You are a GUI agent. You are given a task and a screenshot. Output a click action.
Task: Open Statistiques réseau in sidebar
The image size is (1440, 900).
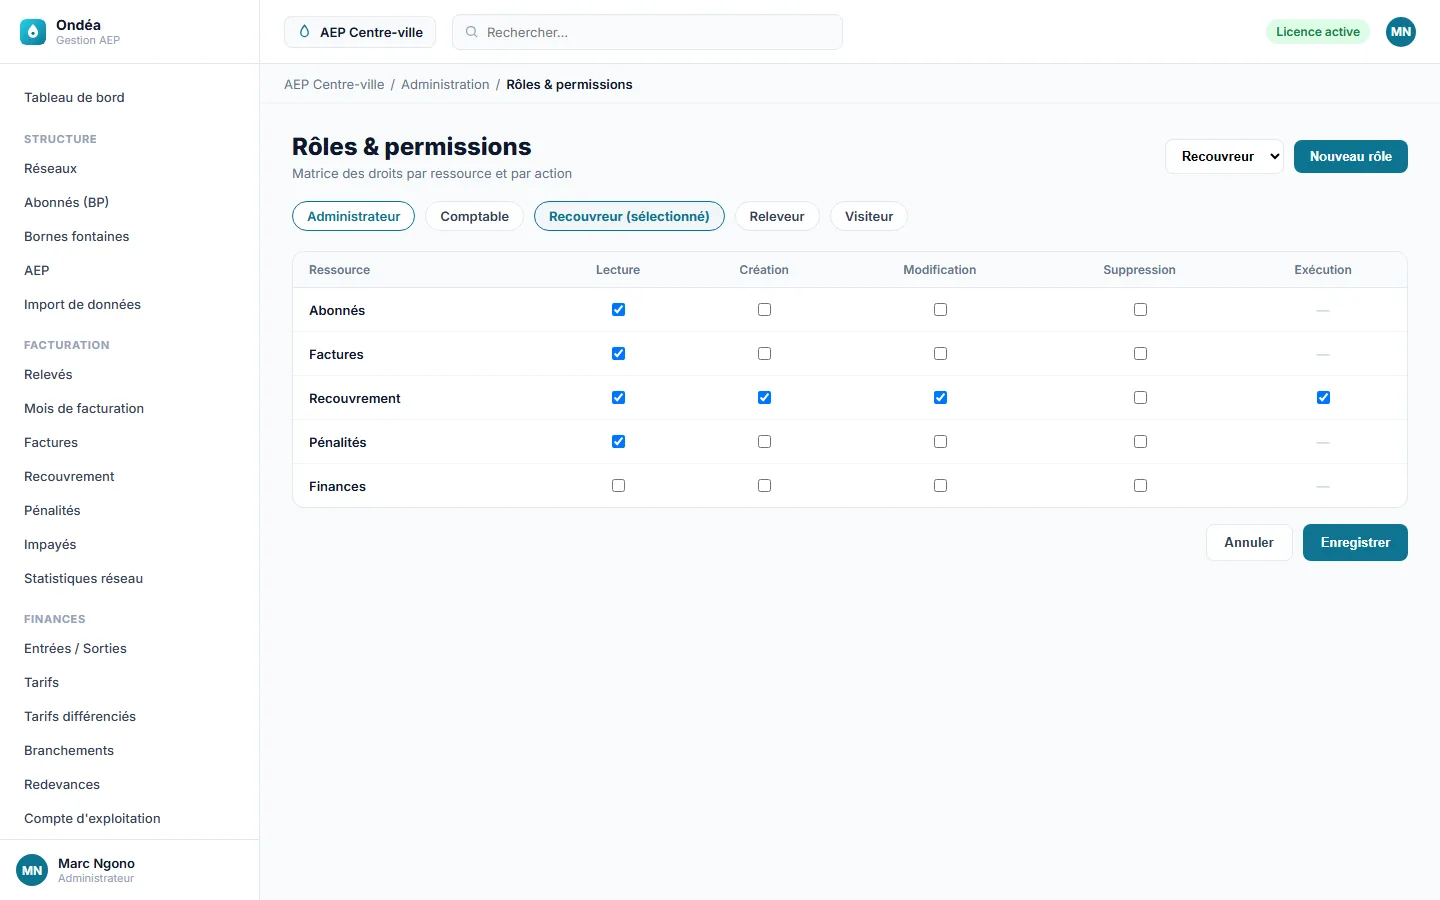pyautogui.click(x=130, y=578)
